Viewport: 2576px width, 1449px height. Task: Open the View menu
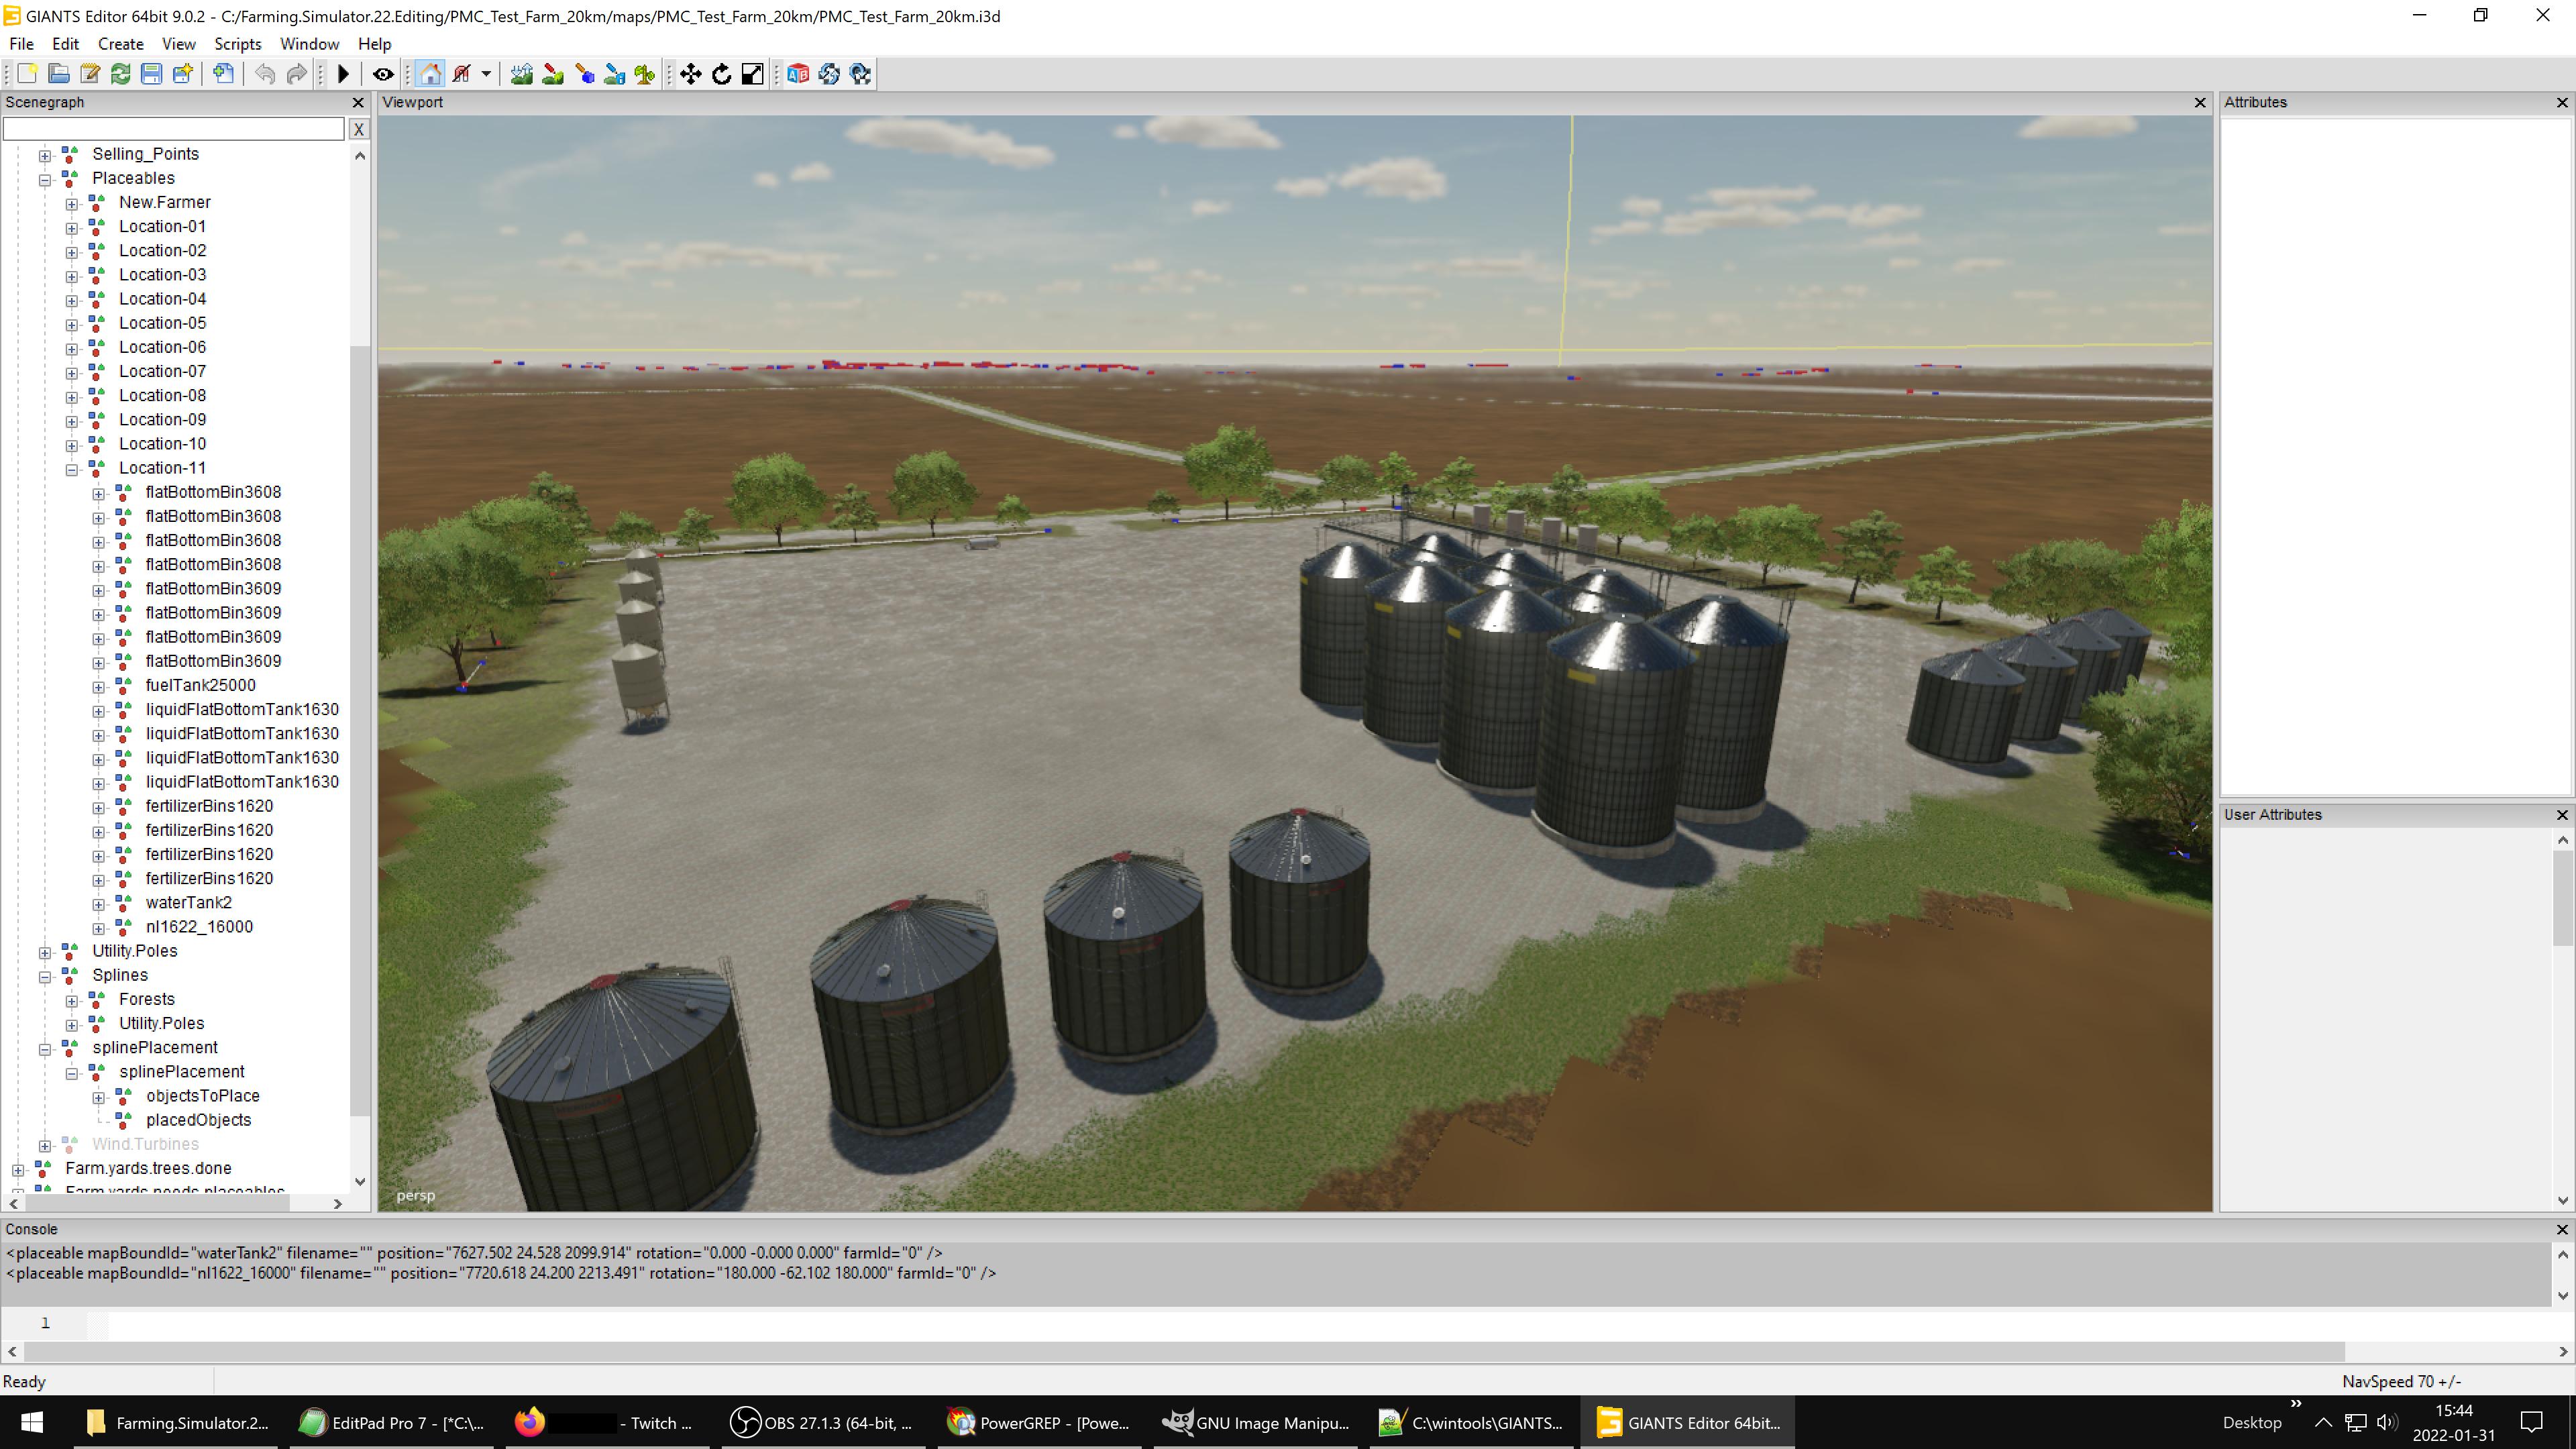click(x=179, y=44)
